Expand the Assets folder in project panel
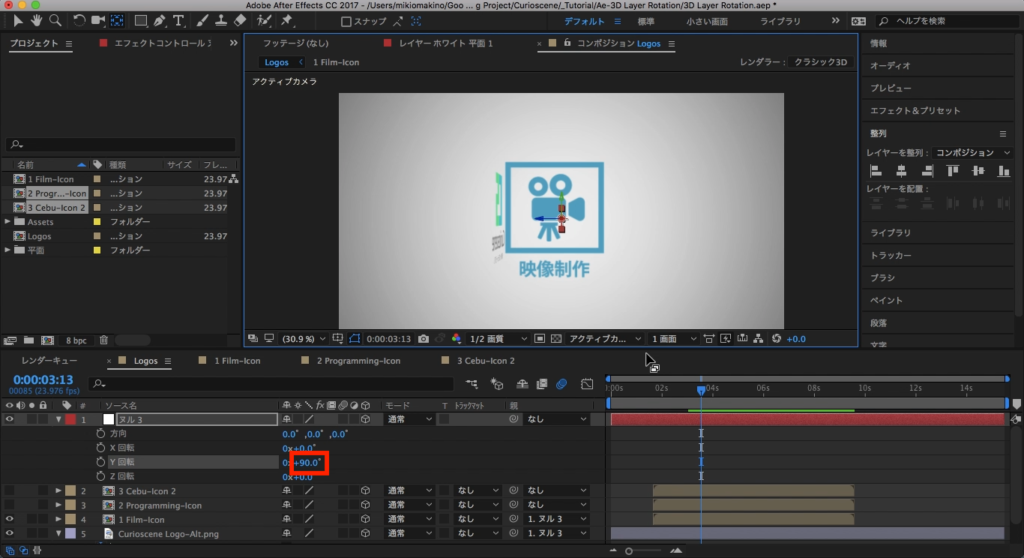The image size is (1024, 558). [x=8, y=221]
